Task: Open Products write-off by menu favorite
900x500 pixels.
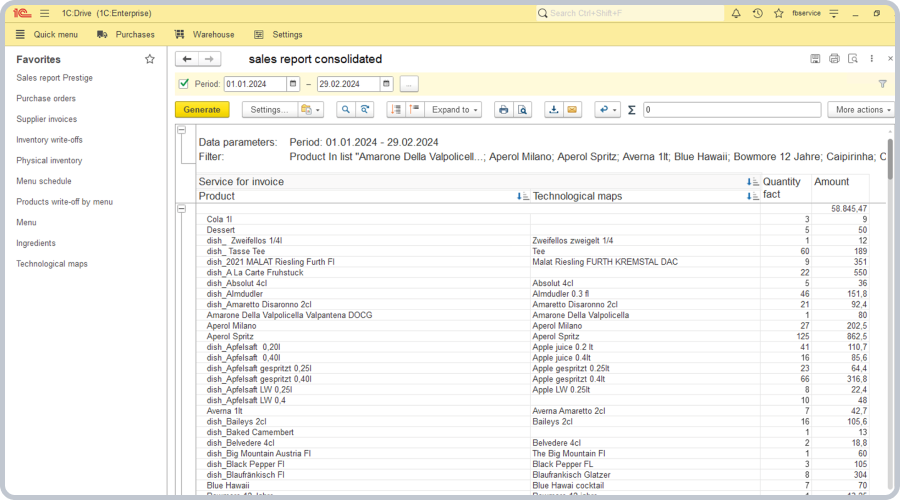Action: 64,201
